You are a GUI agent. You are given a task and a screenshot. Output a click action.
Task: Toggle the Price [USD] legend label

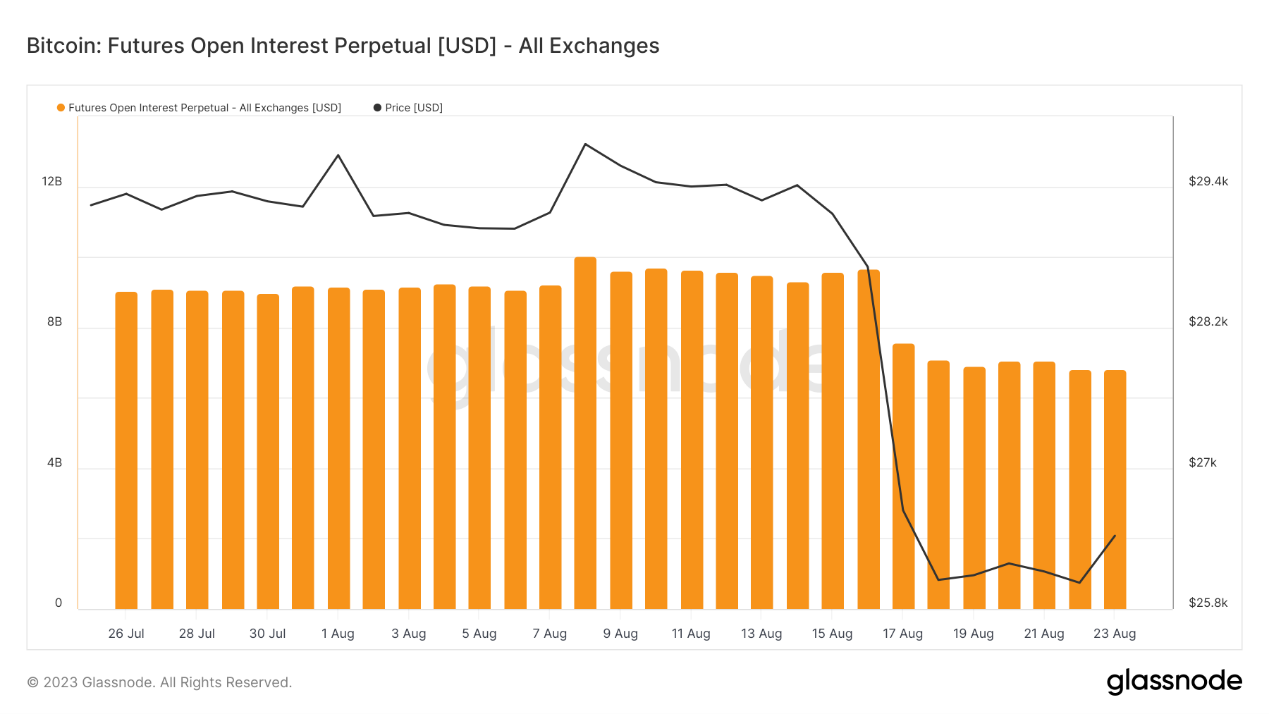tap(414, 108)
